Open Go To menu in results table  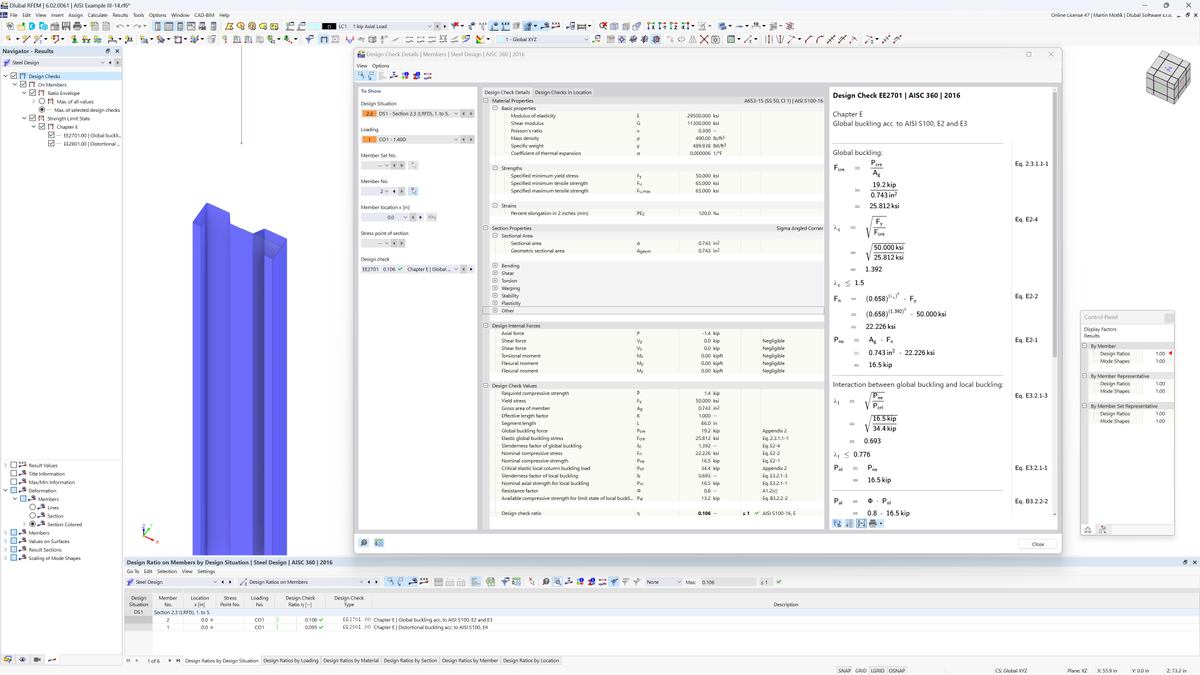(133, 572)
